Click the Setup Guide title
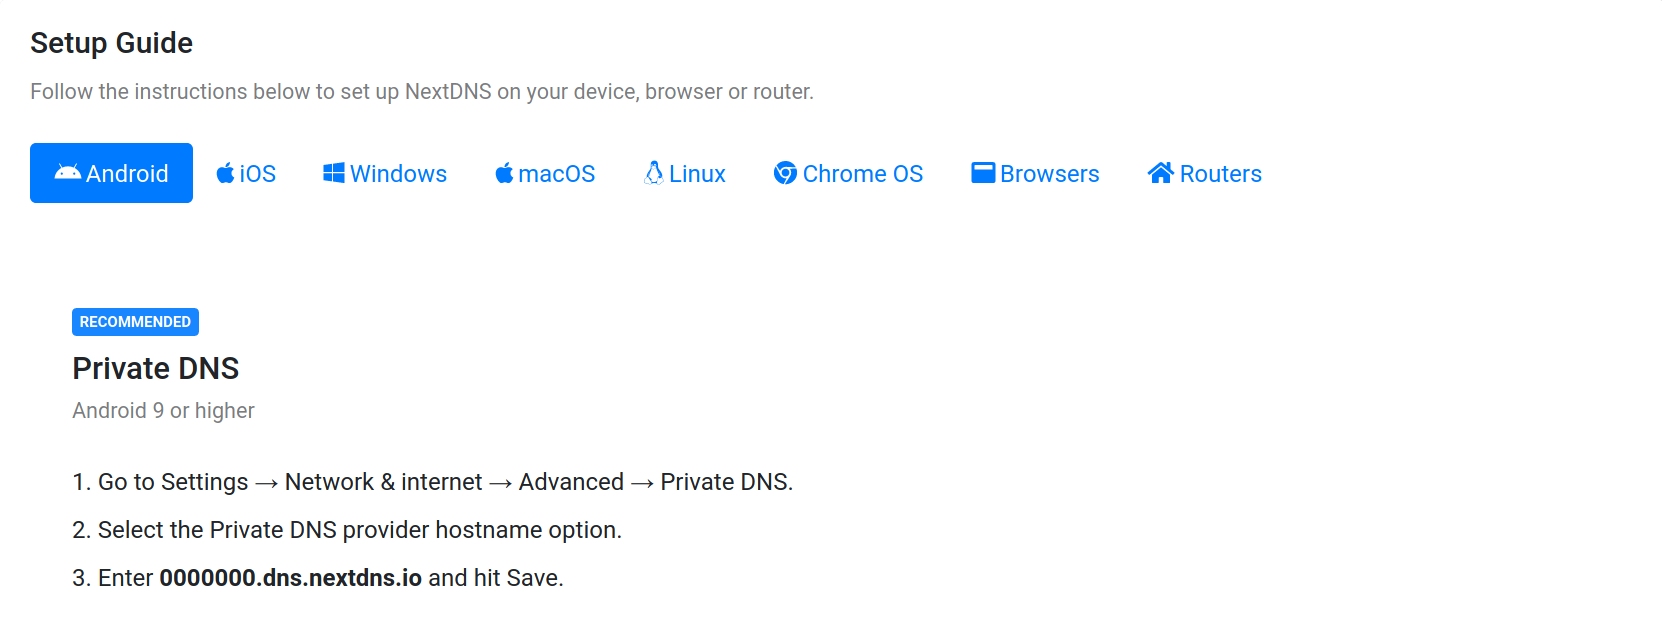 111,43
